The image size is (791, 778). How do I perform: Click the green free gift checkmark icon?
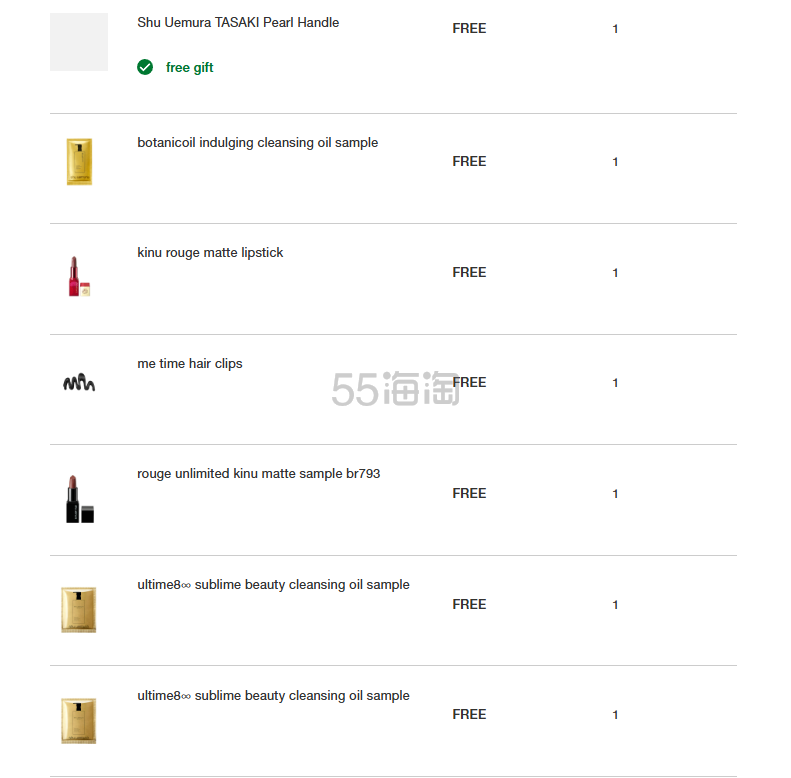click(x=145, y=67)
